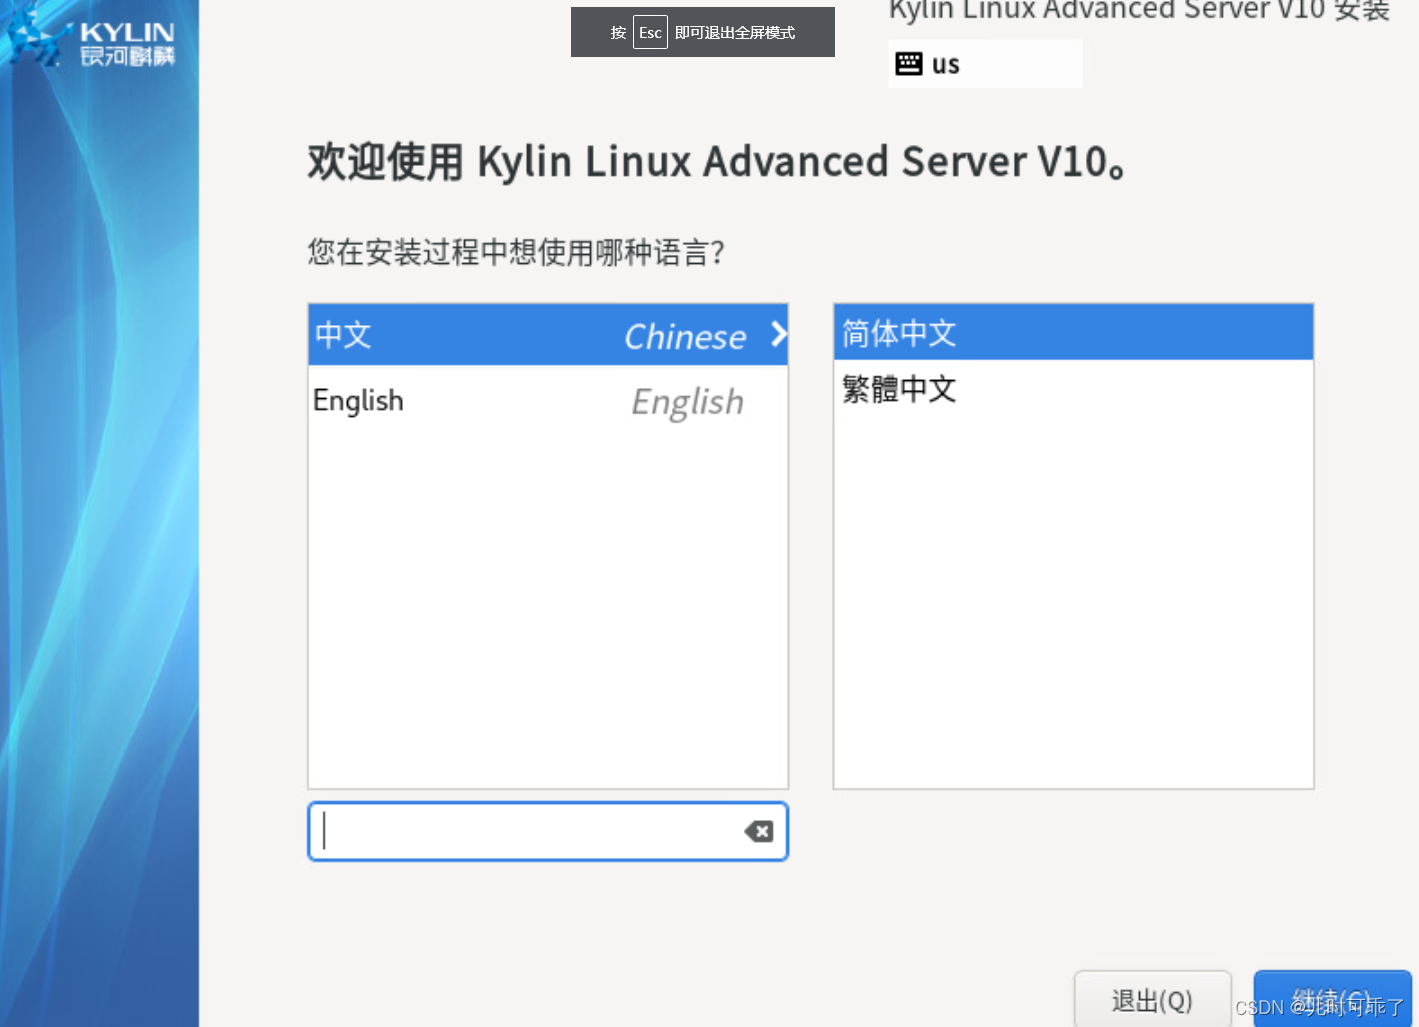1419x1027 pixels.
Task: Click the blue 继续 continue button
Action: tap(1332, 999)
